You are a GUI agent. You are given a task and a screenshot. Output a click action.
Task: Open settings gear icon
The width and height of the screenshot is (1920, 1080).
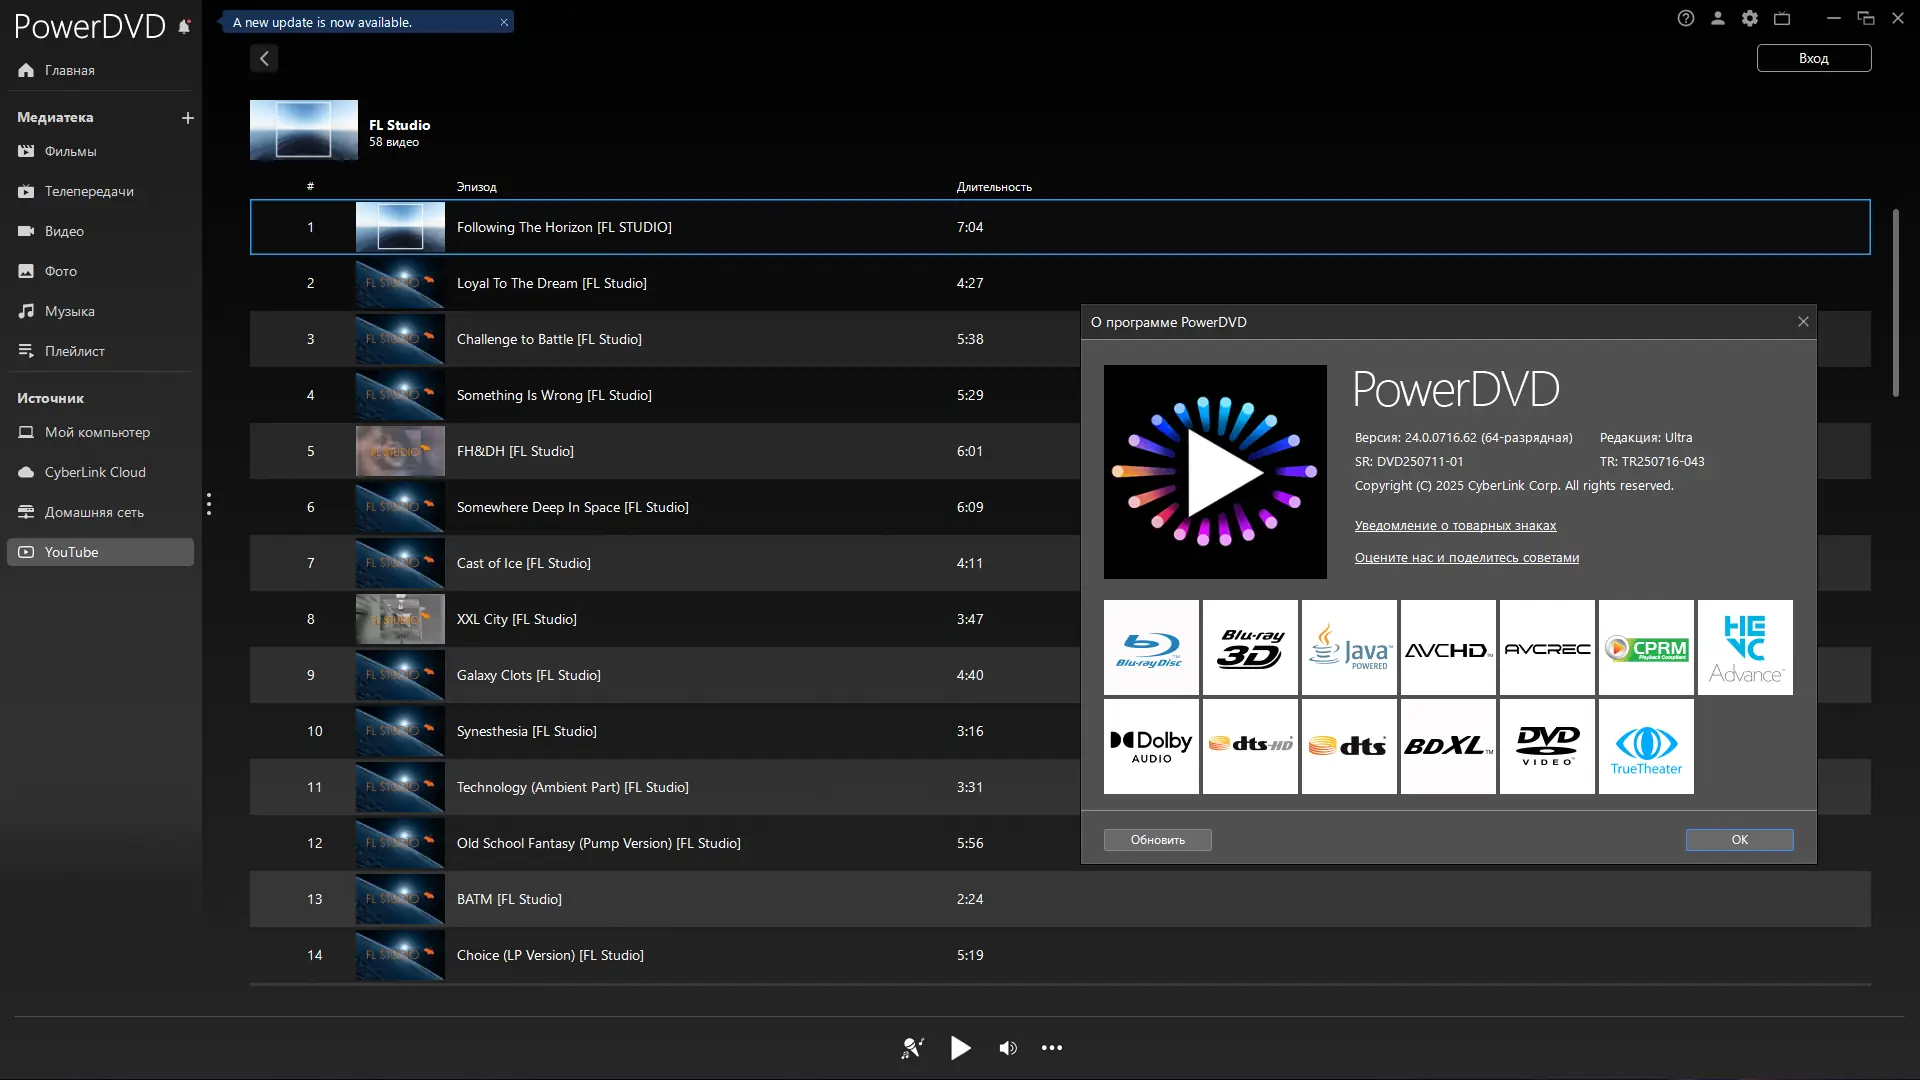point(1750,18)
